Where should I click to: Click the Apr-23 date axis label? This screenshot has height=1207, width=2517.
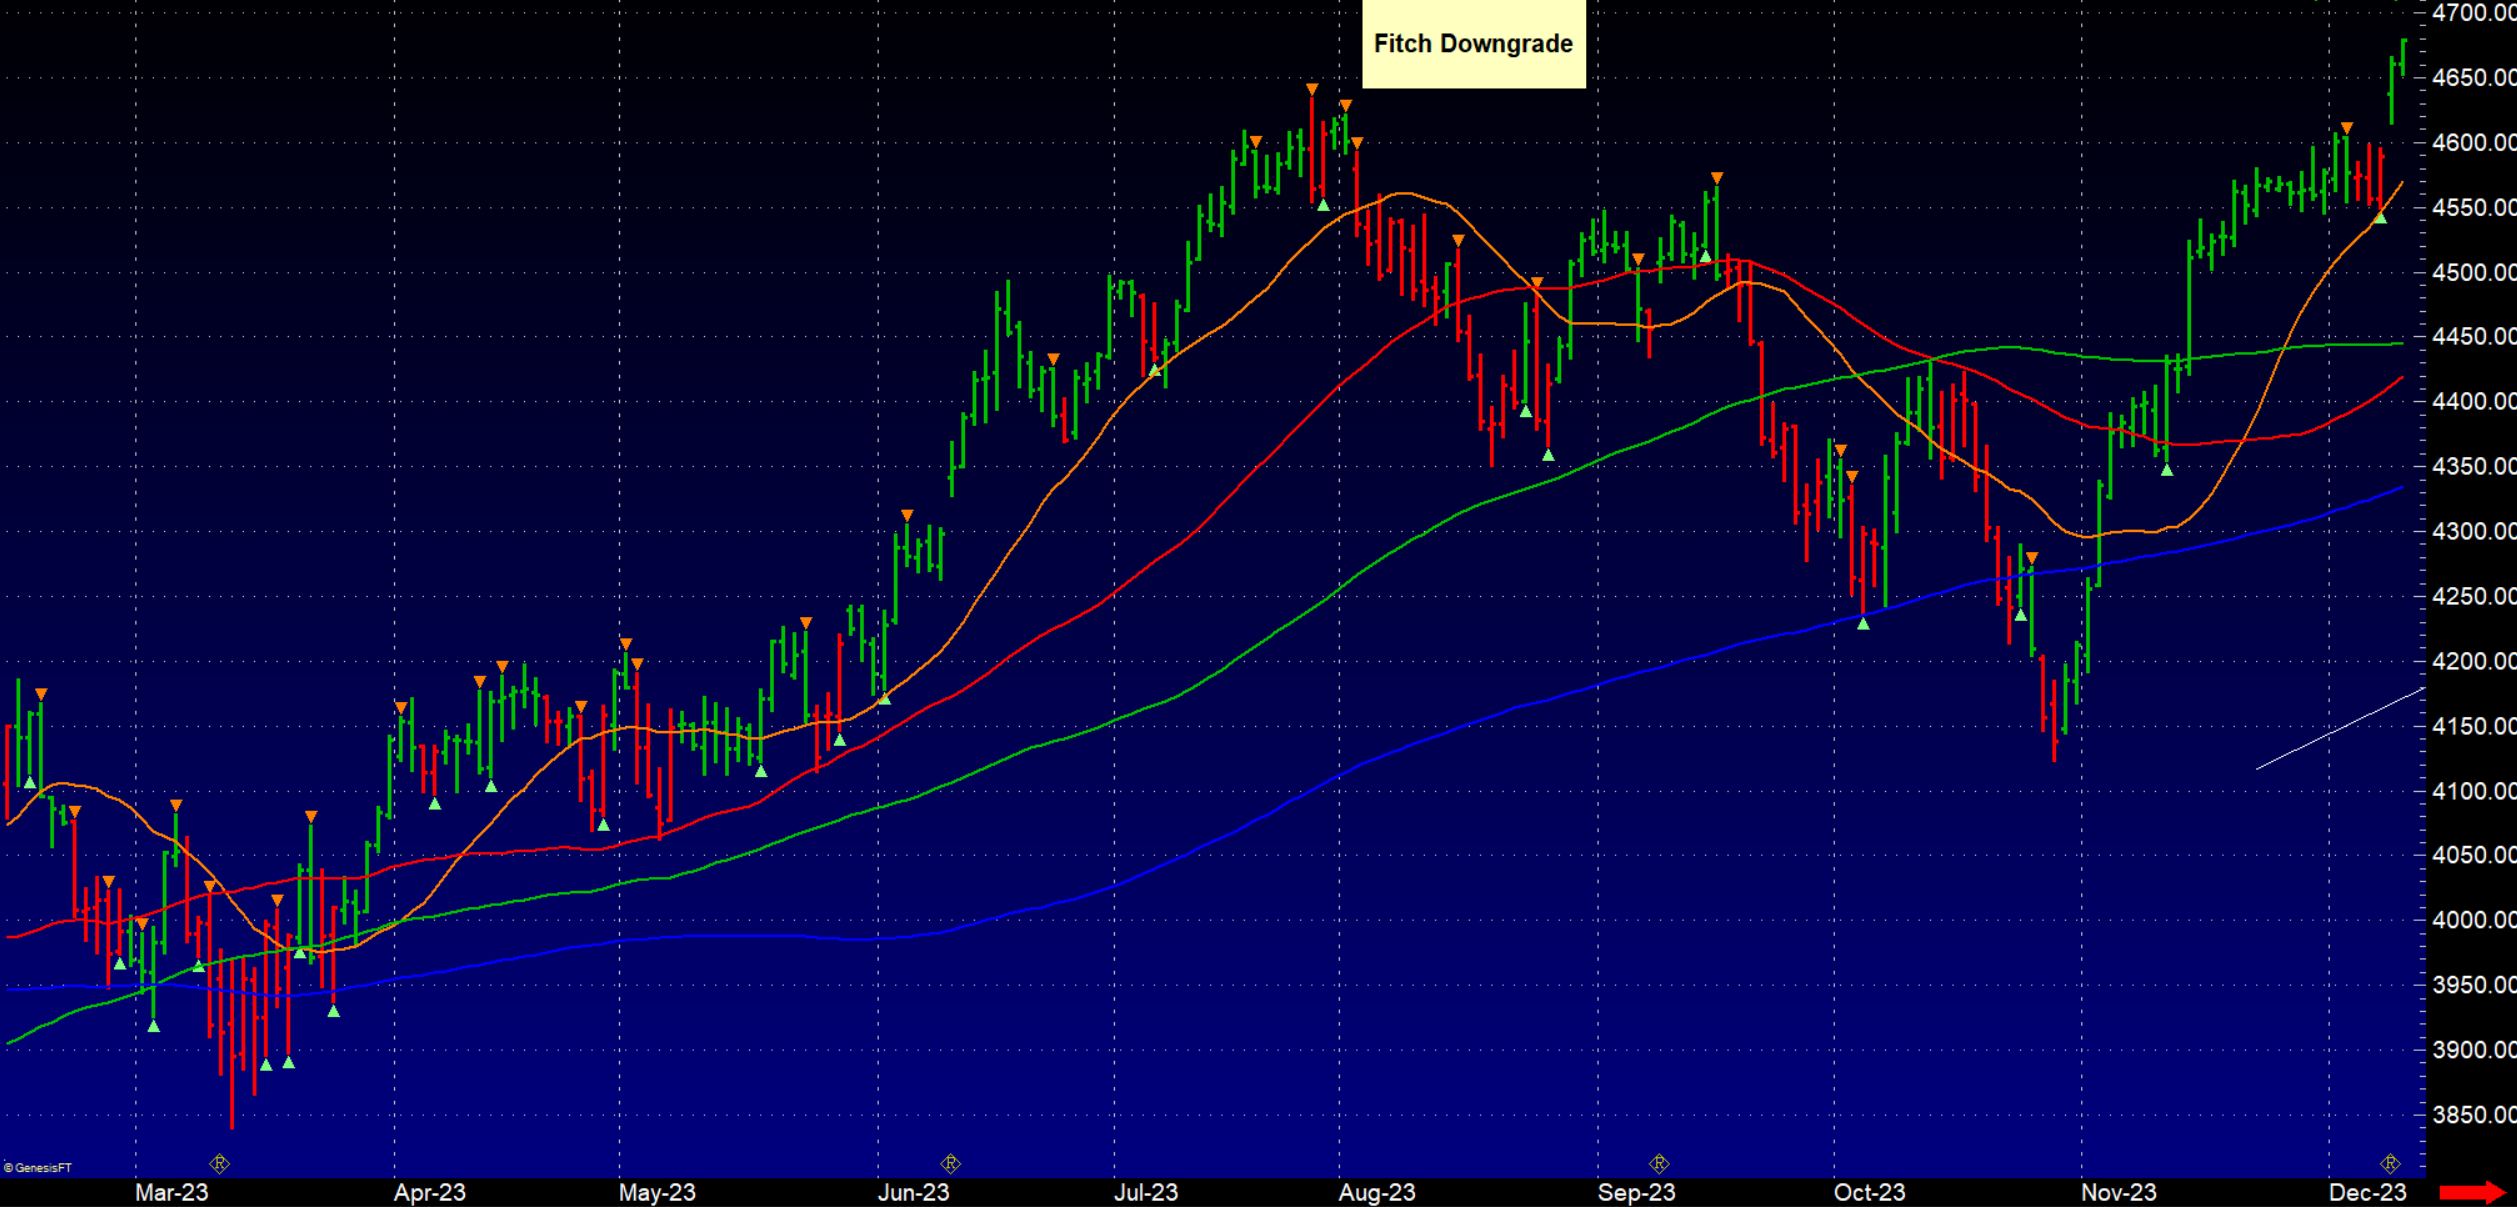pos(429,1192)
